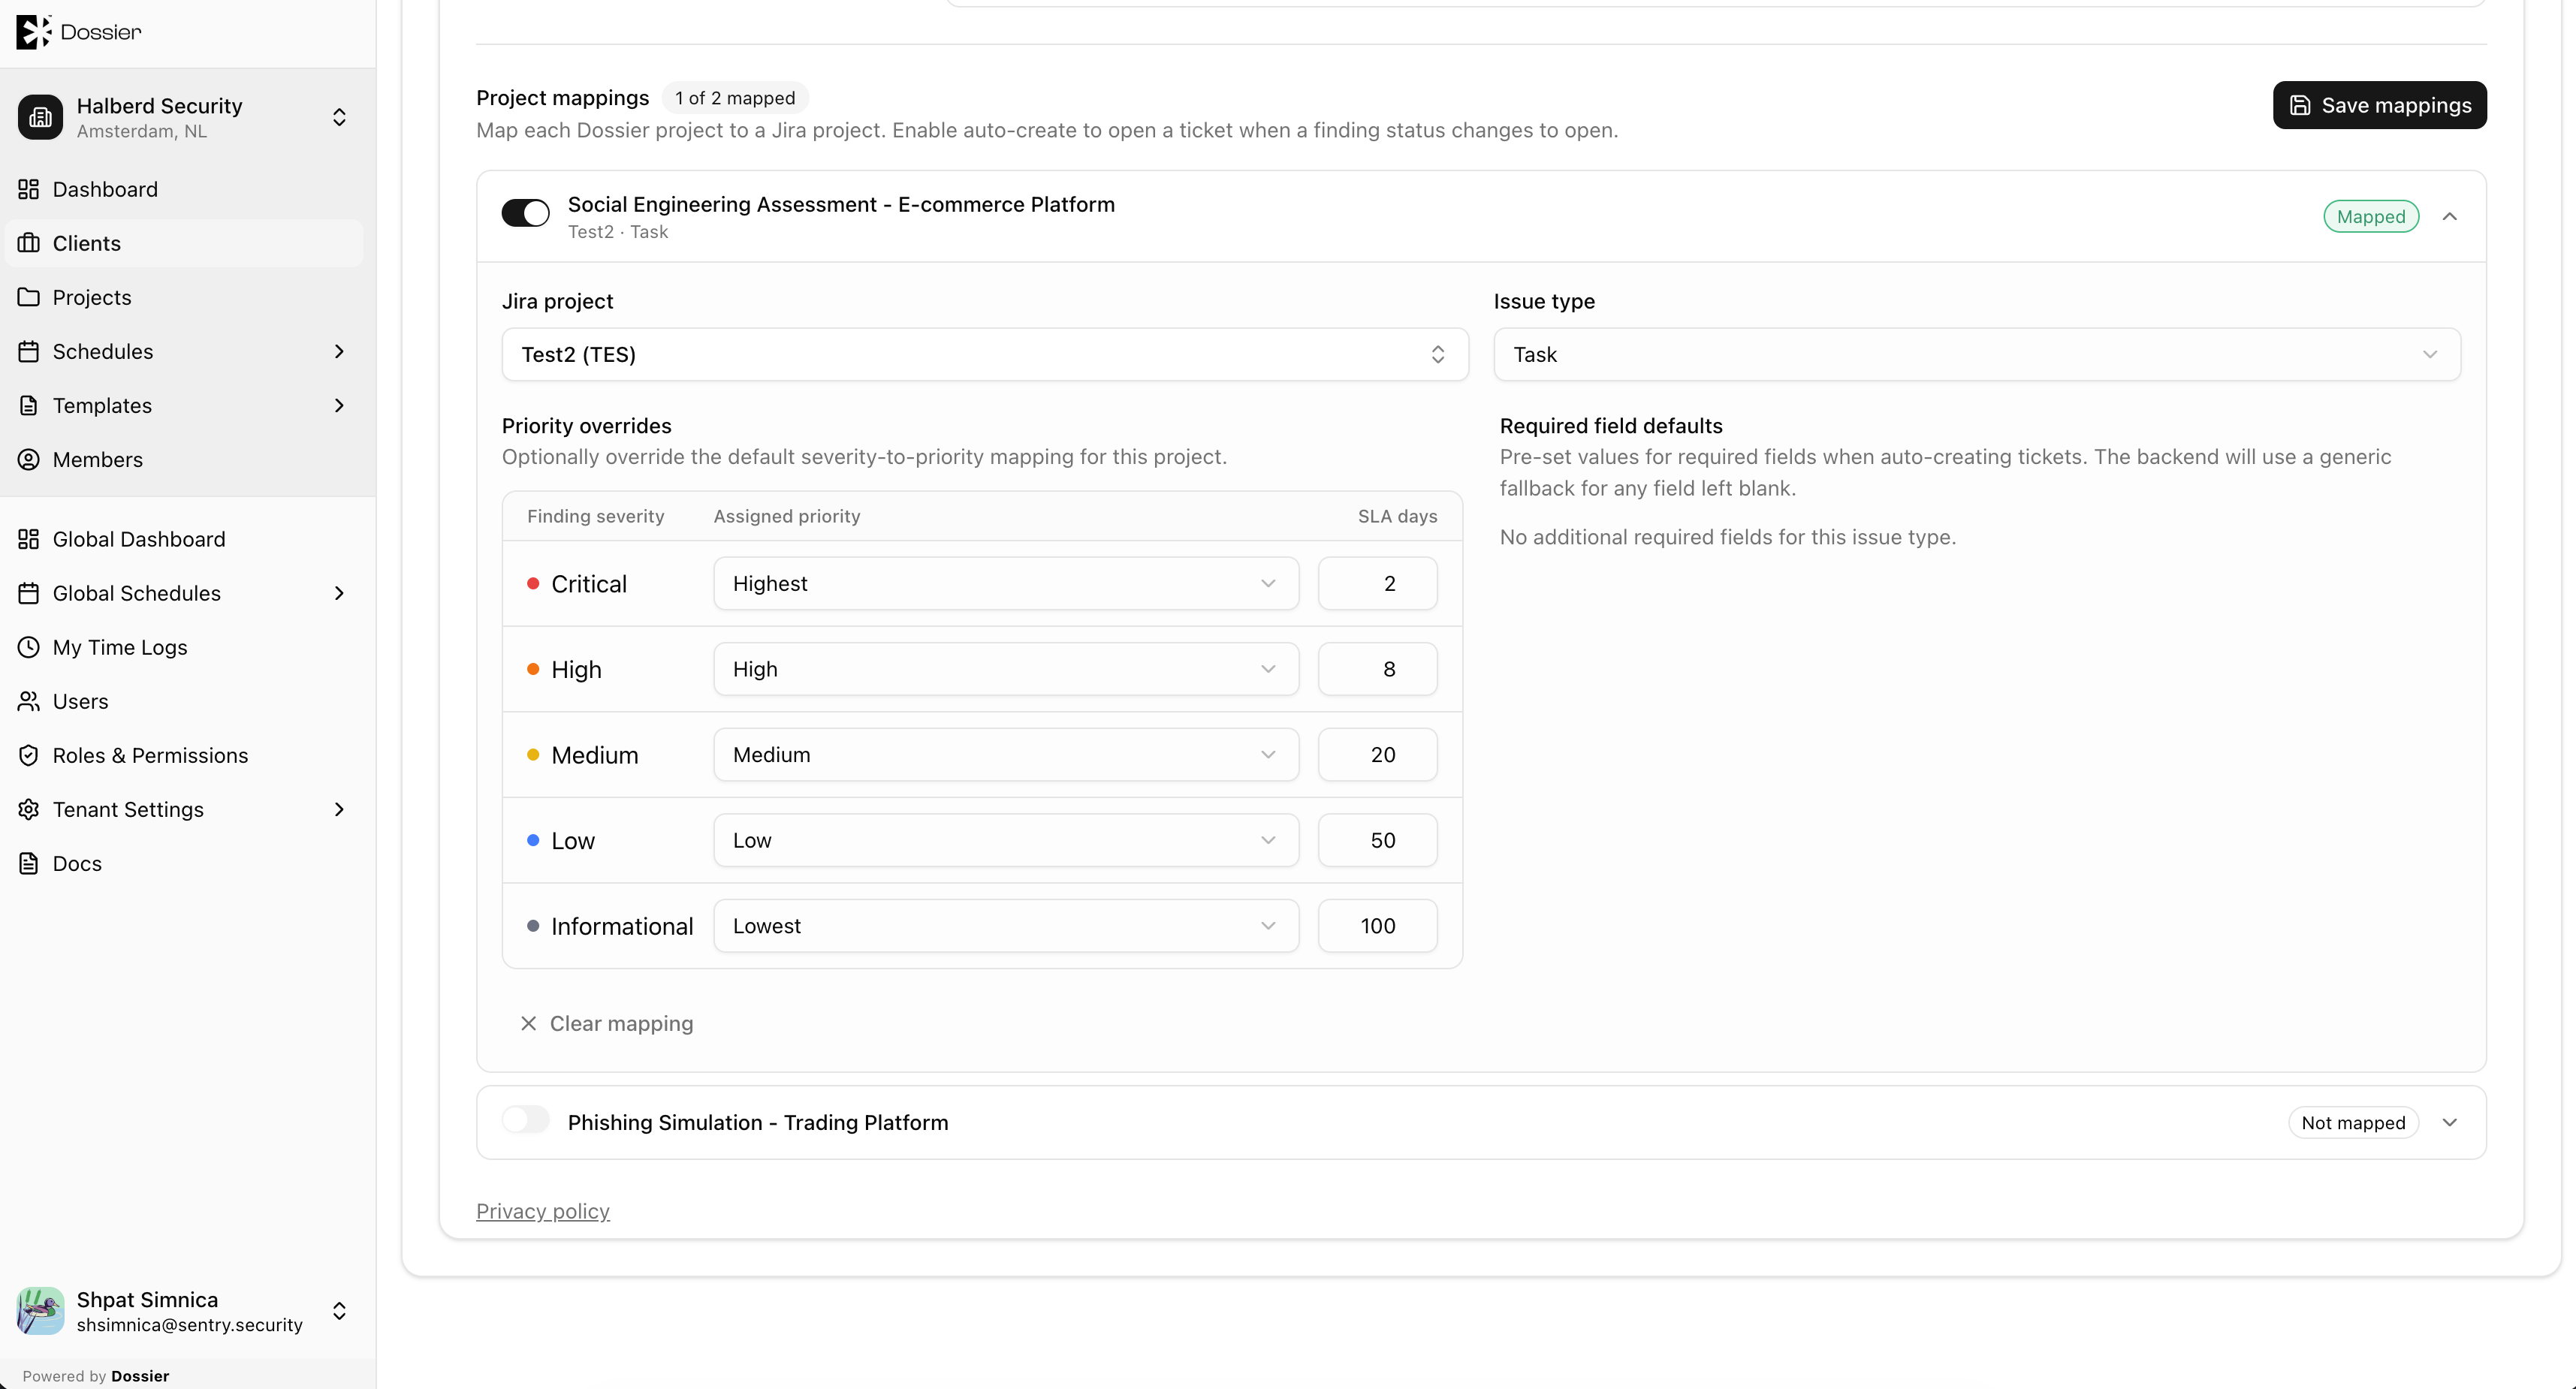This screenshot has width=2576, height=1389.
Task: Click the Tenant Settings gear icon
Action: [29, 809]
